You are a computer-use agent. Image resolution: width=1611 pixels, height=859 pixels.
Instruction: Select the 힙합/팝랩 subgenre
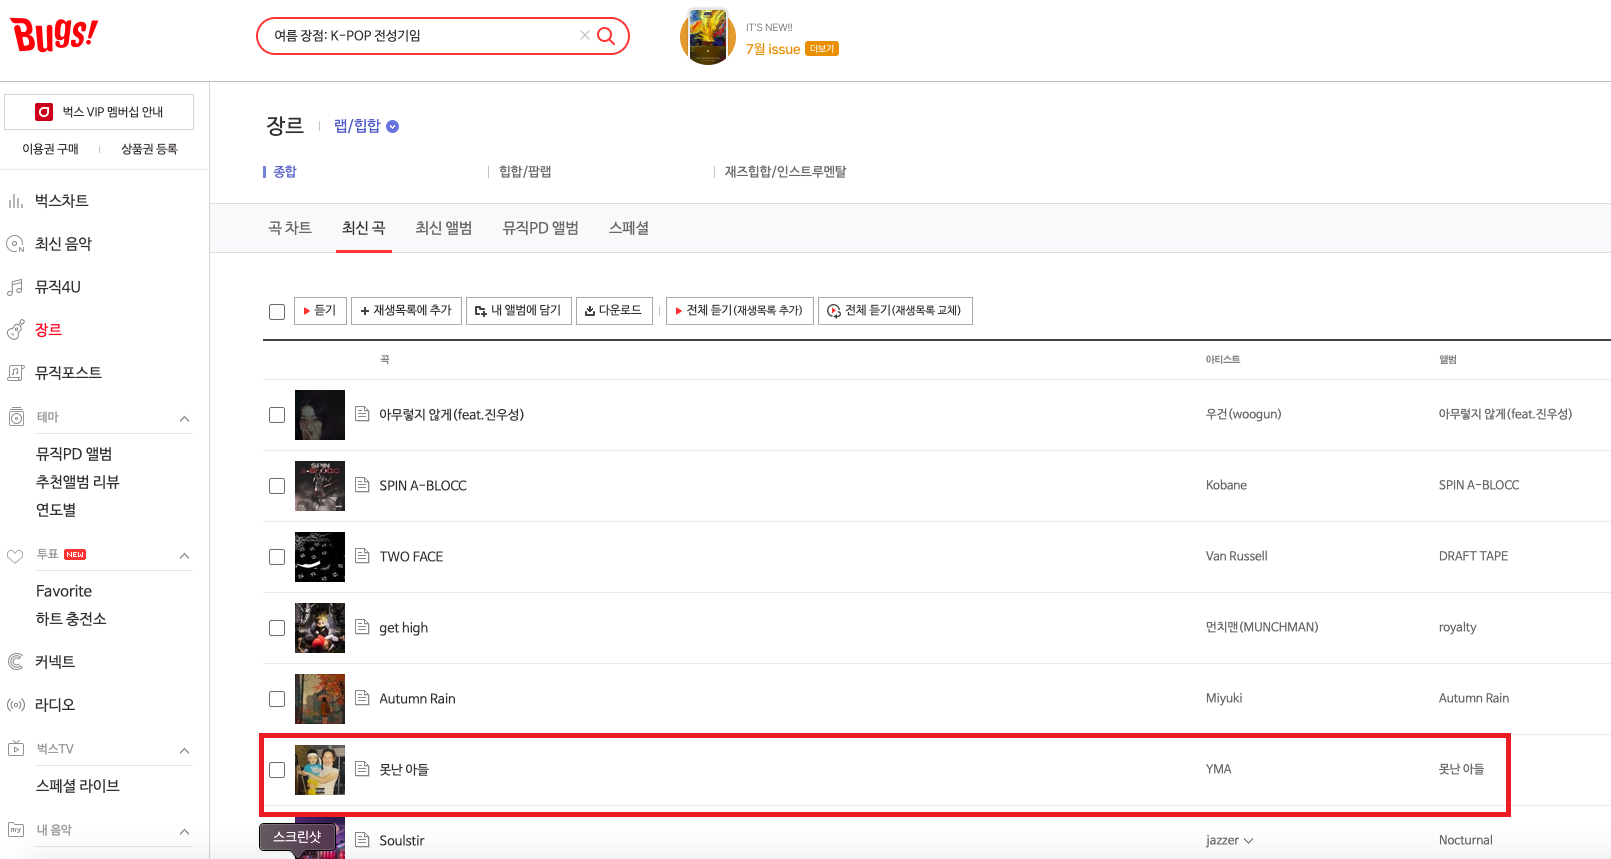click(x=525, y=172)
